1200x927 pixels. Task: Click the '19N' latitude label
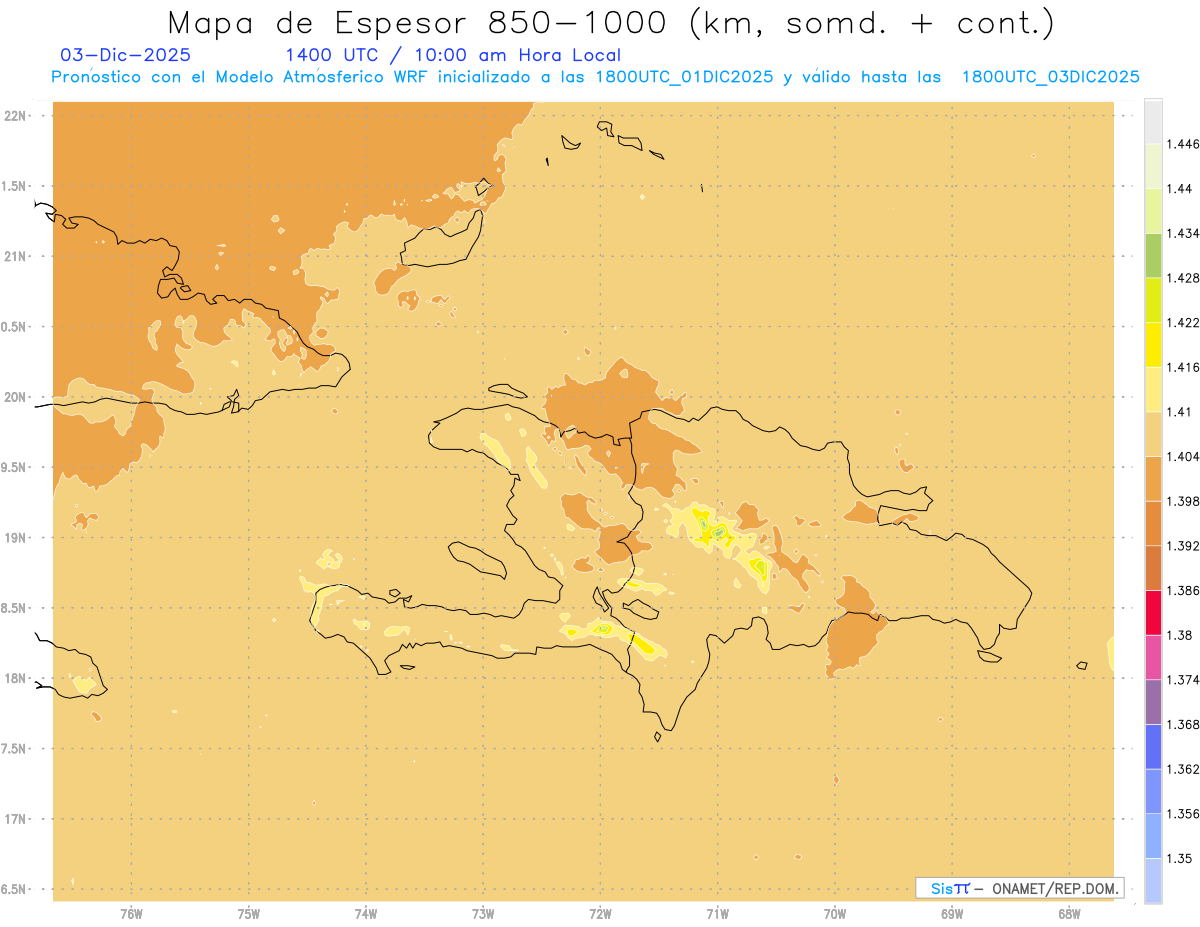click(x=16, y=538)
